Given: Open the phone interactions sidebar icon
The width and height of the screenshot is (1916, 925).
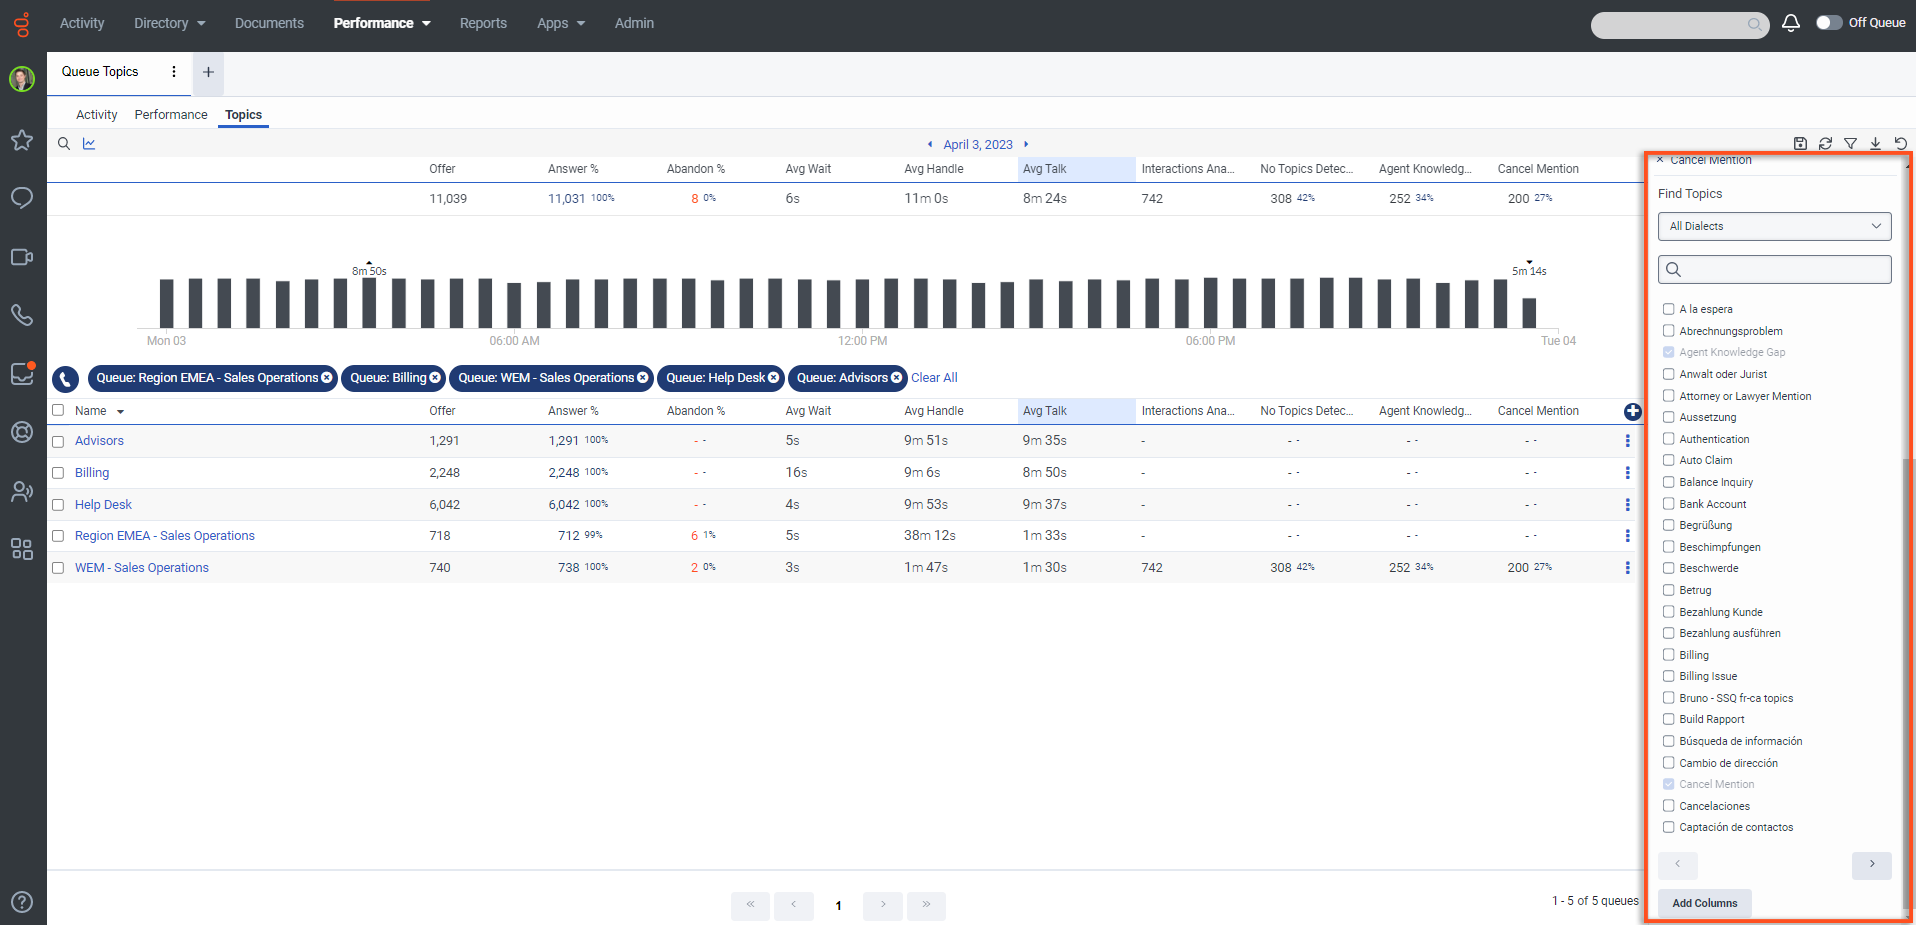Looking at the screenshot, I should [22, 315].
